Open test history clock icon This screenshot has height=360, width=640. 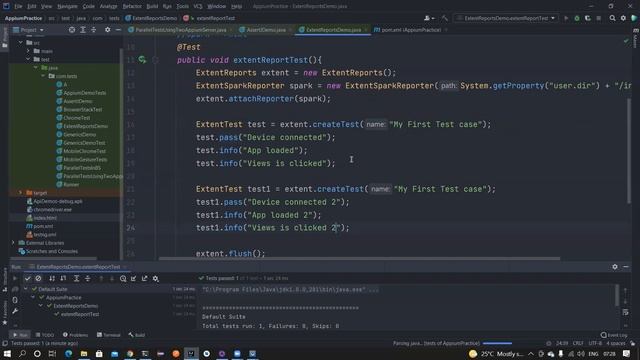coord(123,278)
